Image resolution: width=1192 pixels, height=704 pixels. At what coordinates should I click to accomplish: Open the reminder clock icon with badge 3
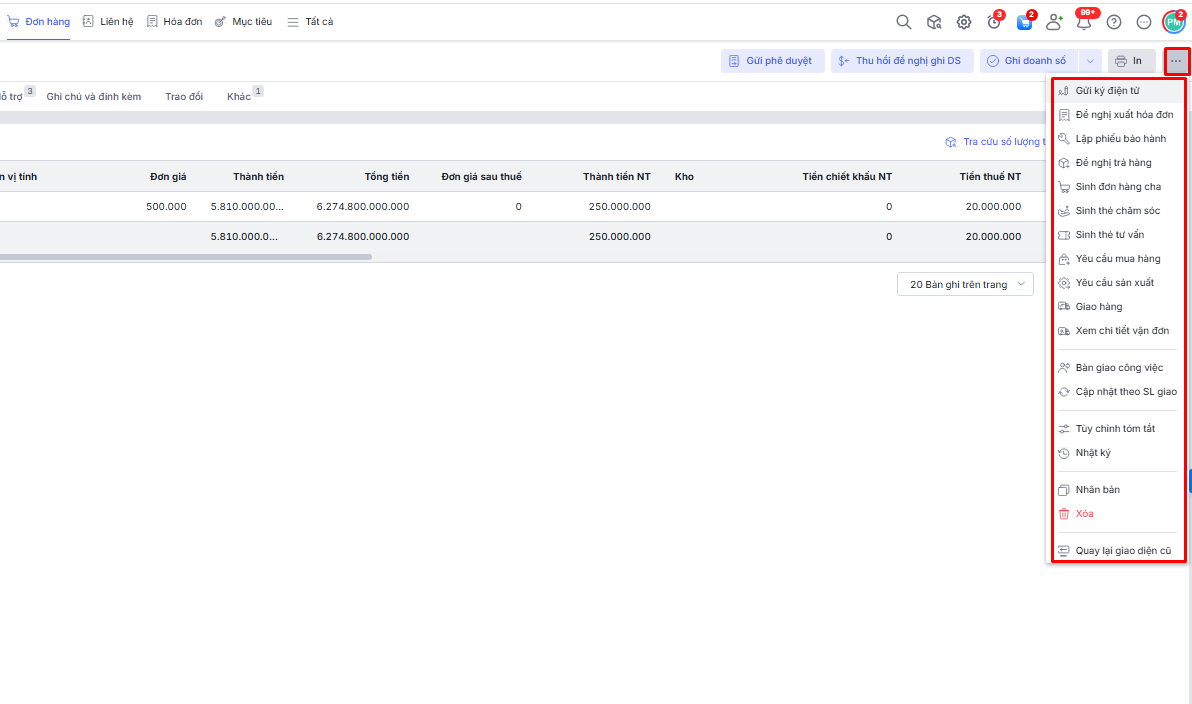(994, 22)
